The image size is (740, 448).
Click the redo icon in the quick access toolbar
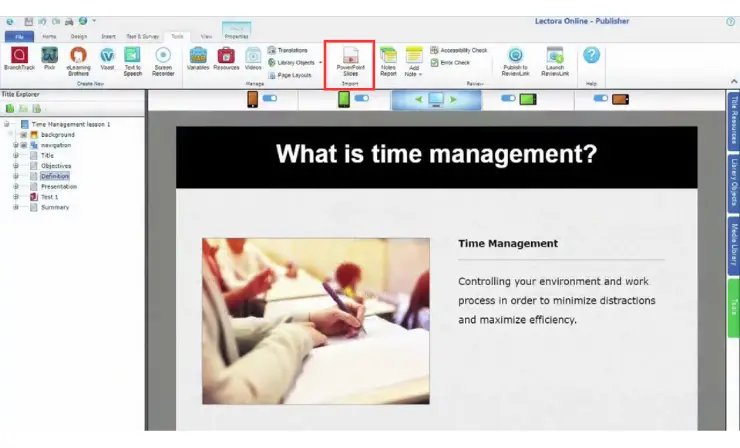[x=56, y=21]
